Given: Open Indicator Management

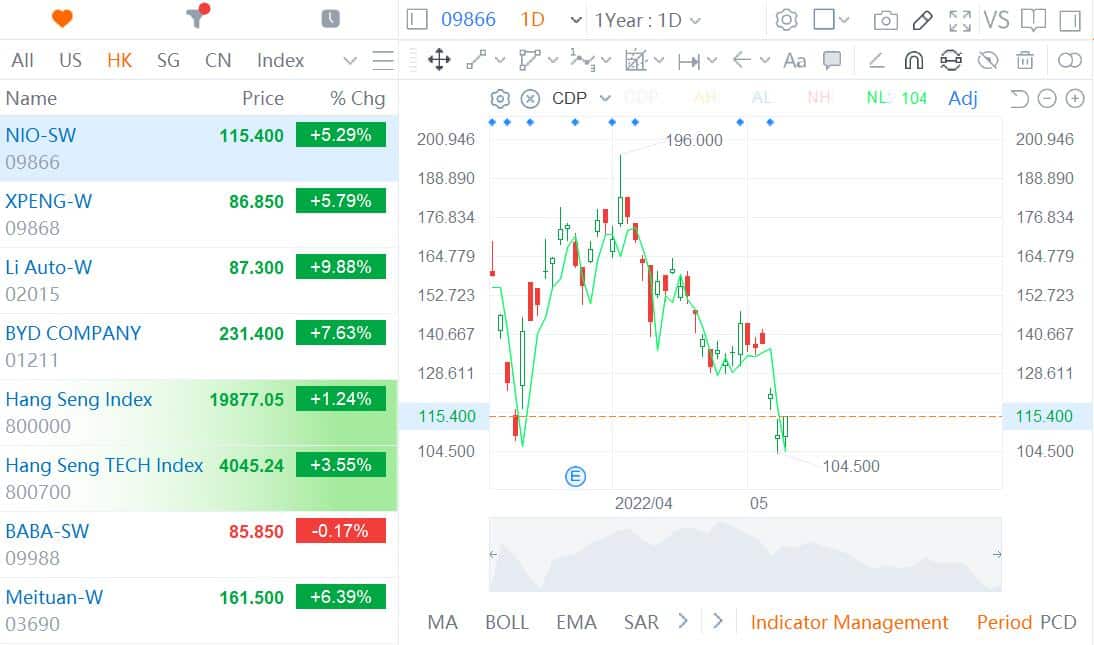Looking at the screenshot, I should click(849, 622).
